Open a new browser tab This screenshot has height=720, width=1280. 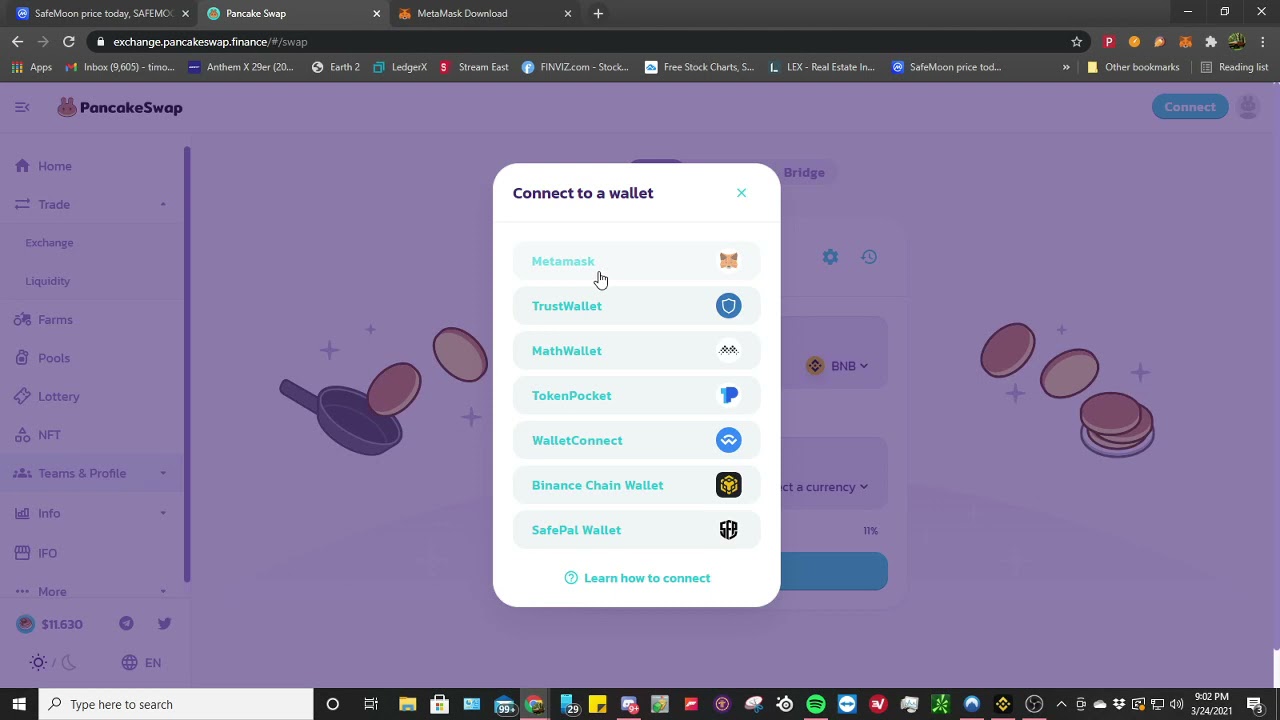pos(598,13)
